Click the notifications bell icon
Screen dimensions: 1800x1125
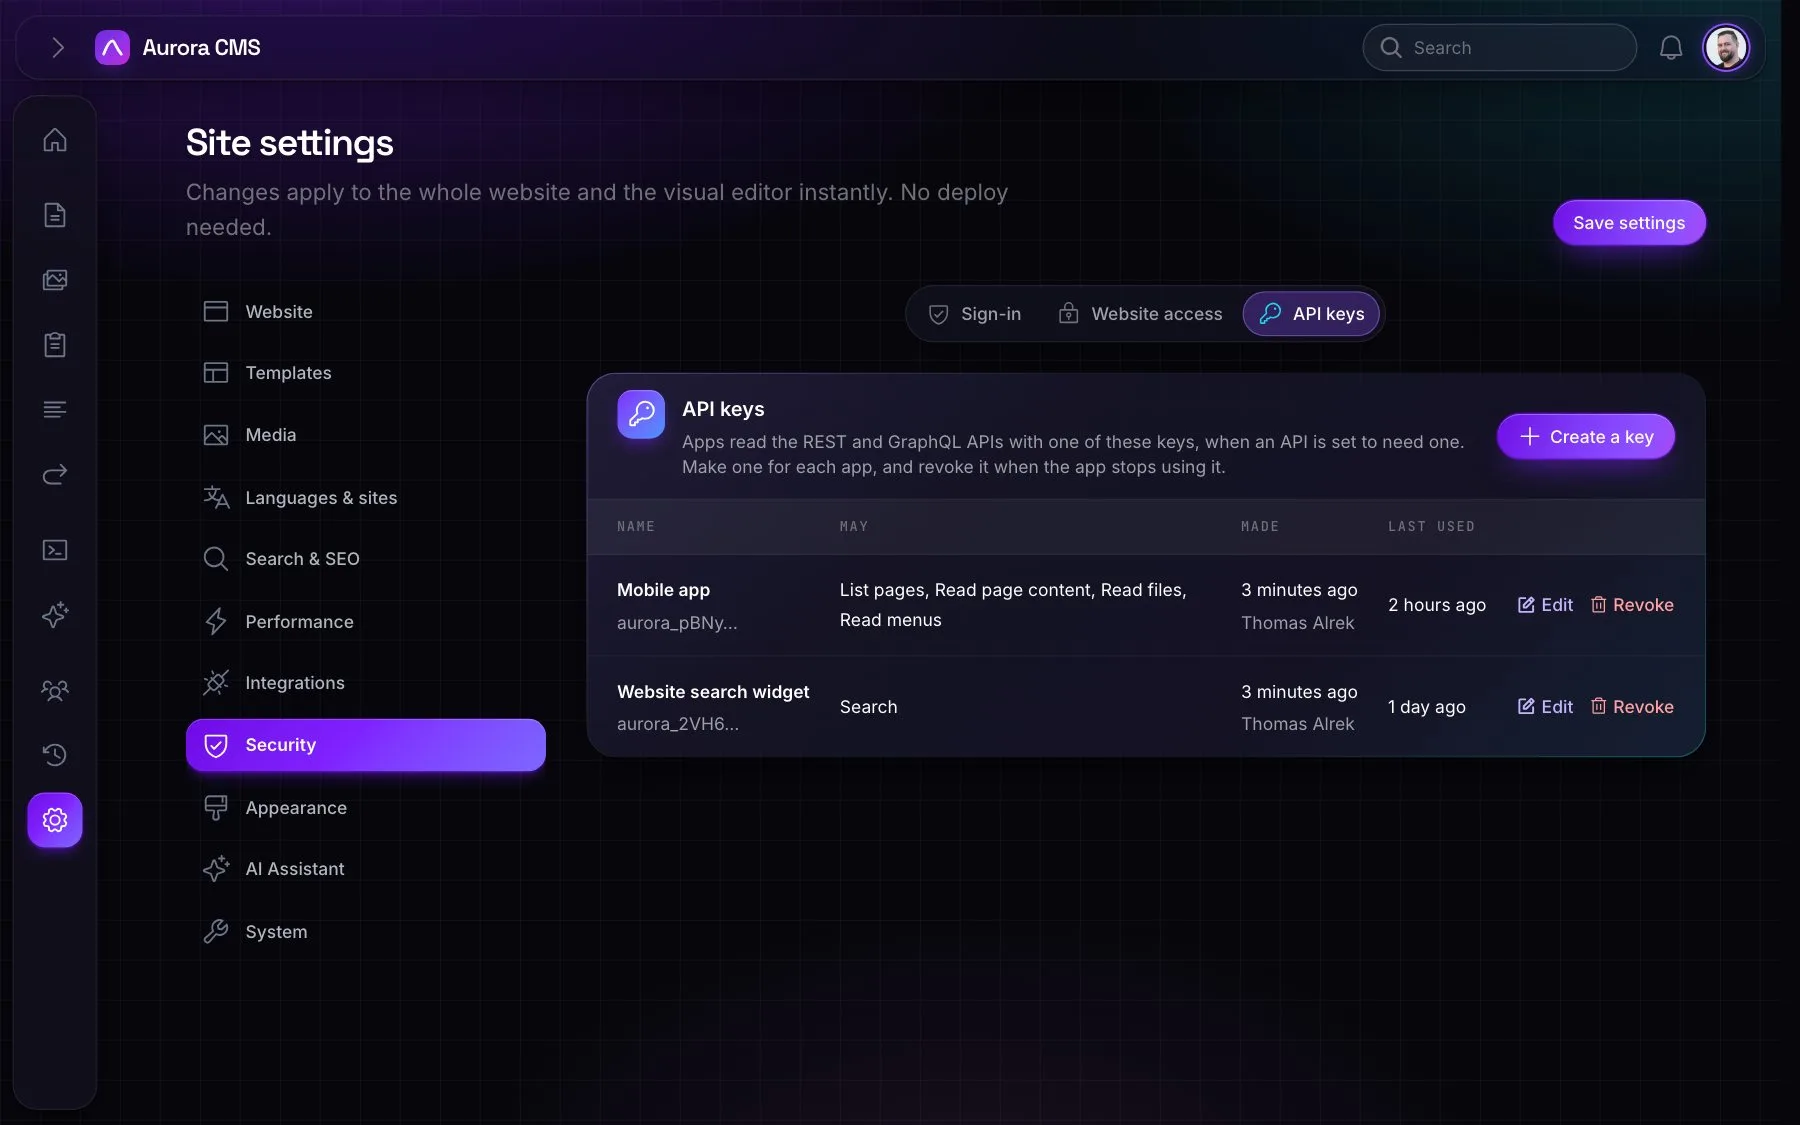click(1671, 48)
